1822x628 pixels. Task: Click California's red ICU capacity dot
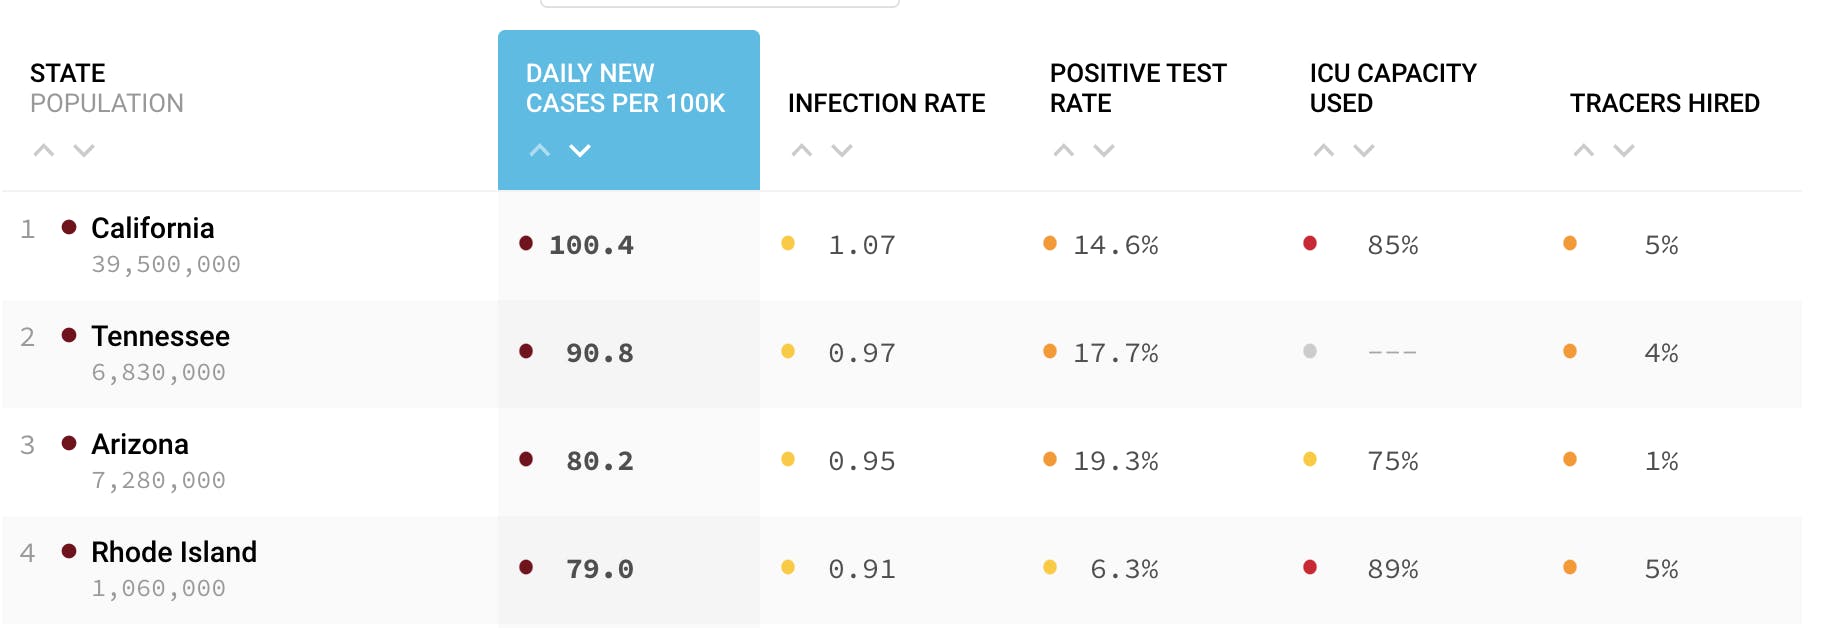click(1310, 243)
